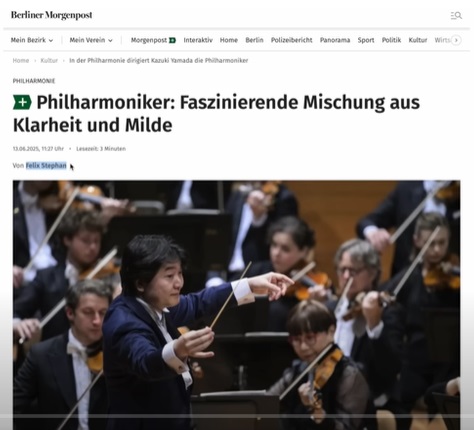Open the Morgenpost Plus menu item
The height and width of the screenshot is (430, 474).
153,40
